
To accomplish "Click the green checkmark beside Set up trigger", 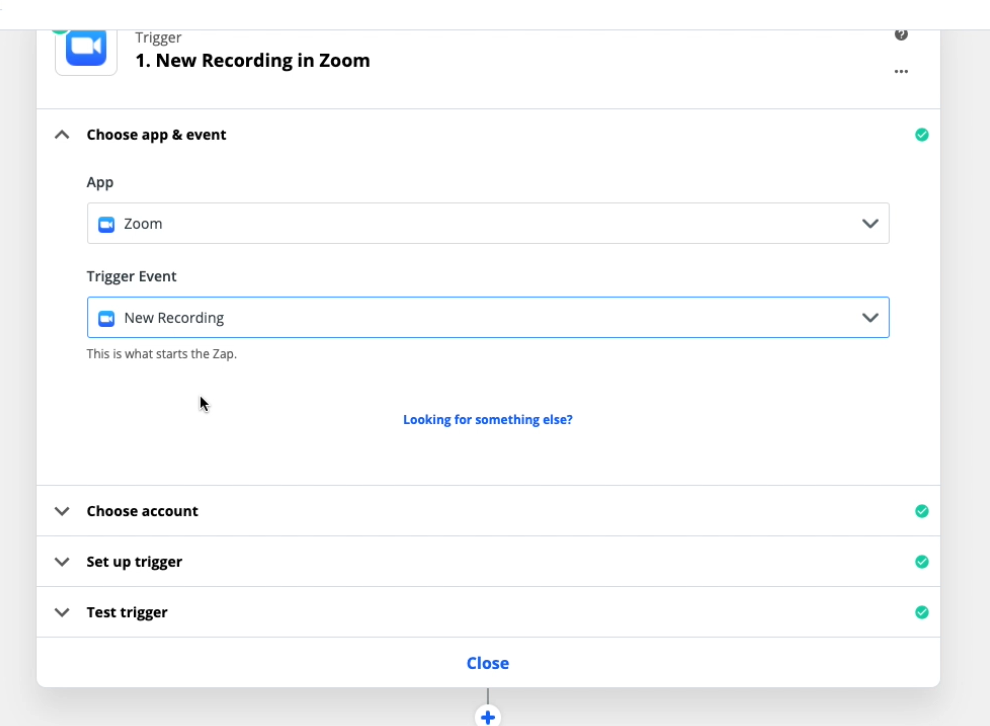I will point(922,561).
